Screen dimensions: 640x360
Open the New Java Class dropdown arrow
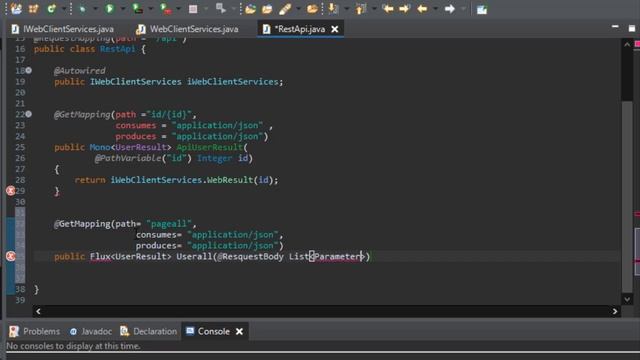63,9
